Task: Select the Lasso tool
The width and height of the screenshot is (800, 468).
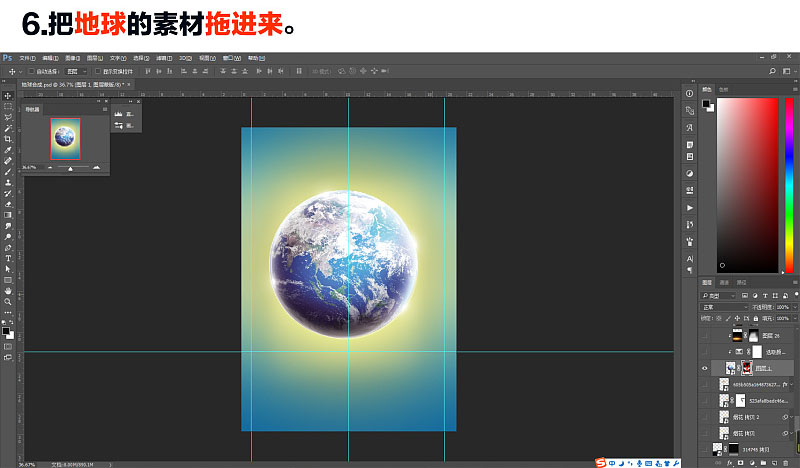Action: click(x=8, y=117)
